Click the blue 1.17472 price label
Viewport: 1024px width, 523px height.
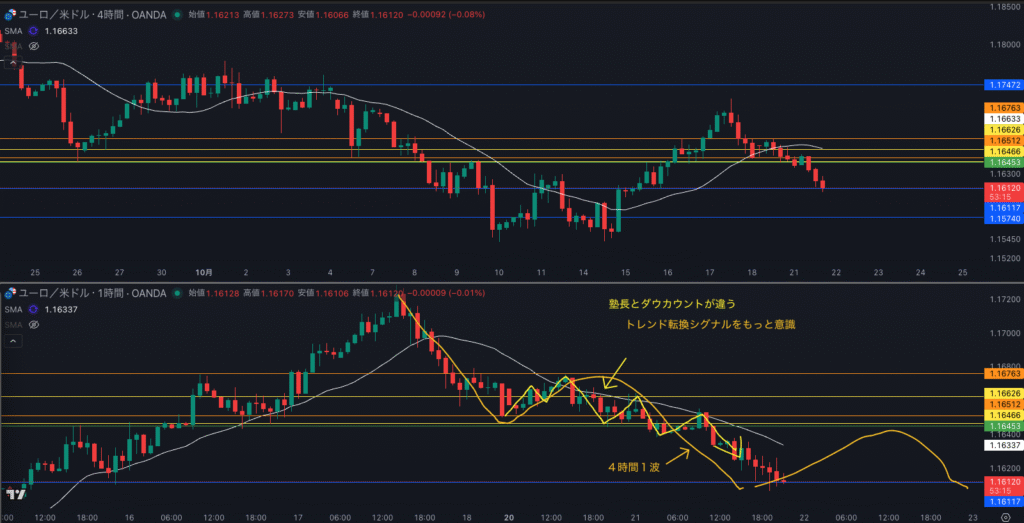(x=1003, y=85)
